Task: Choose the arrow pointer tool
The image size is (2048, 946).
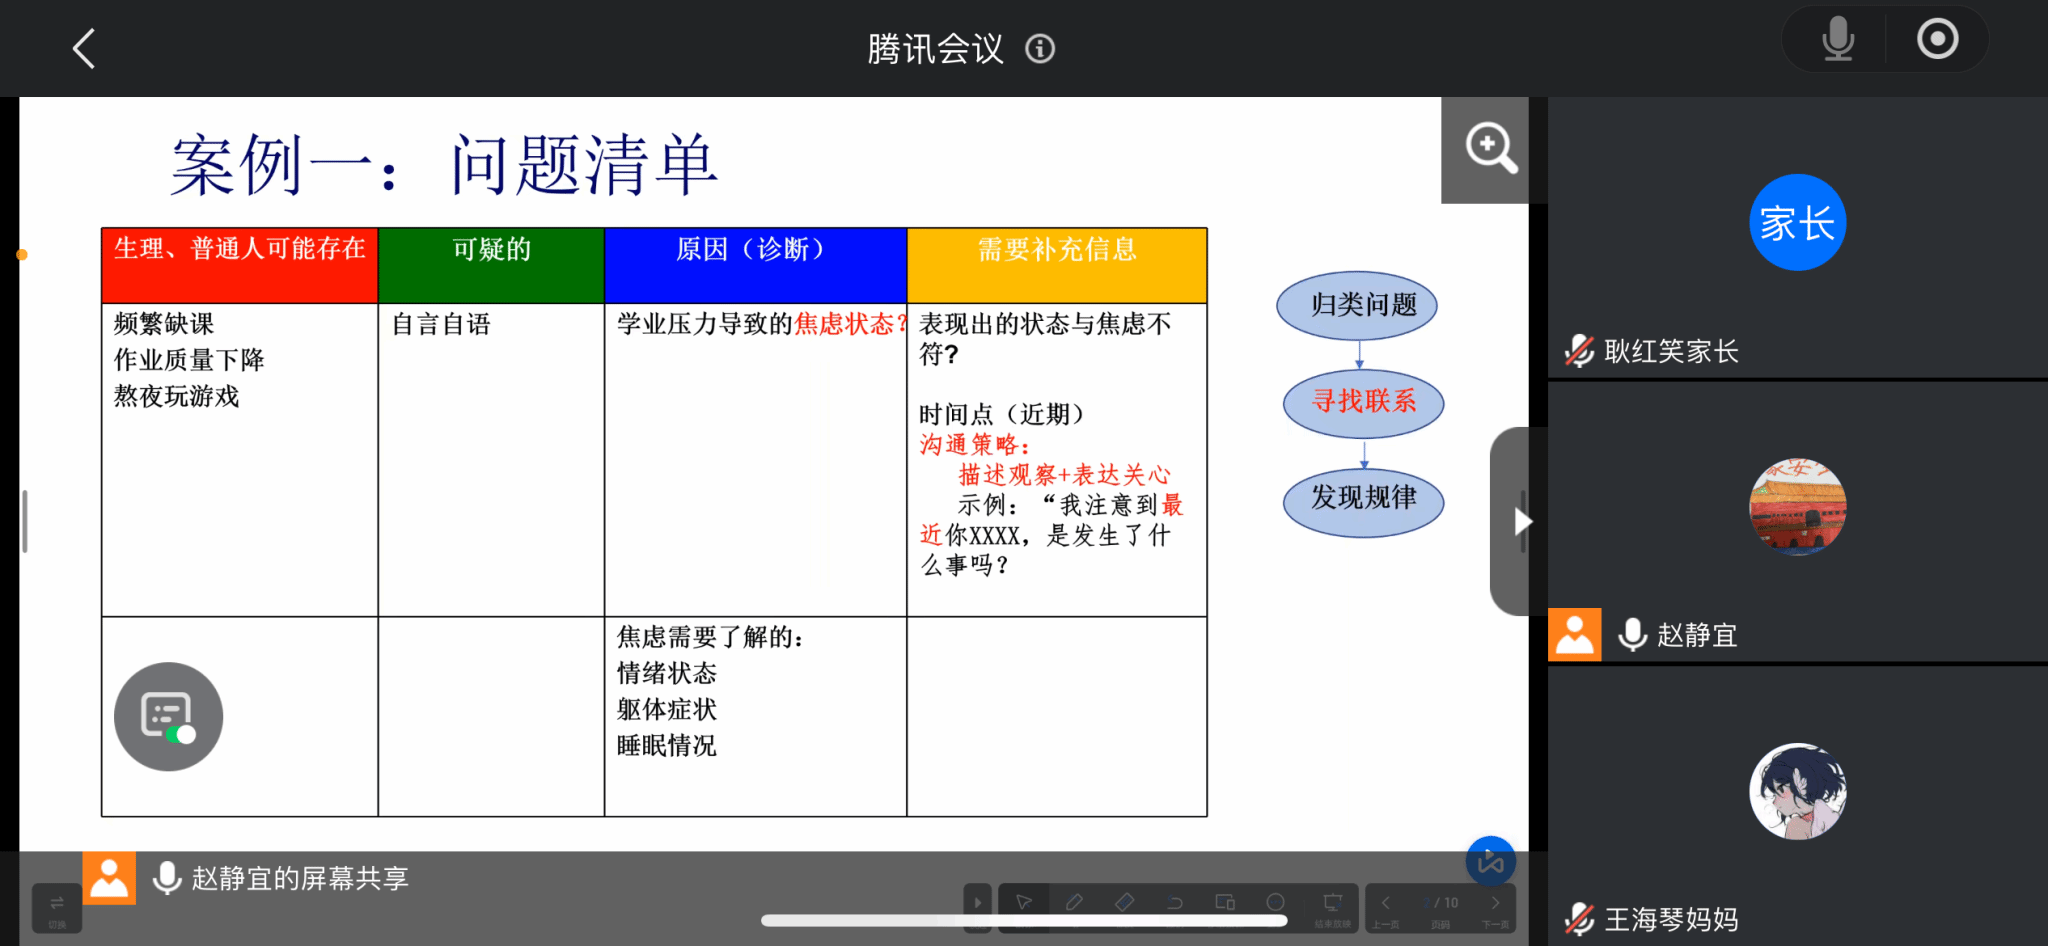Action: (x=1024, y=902)
